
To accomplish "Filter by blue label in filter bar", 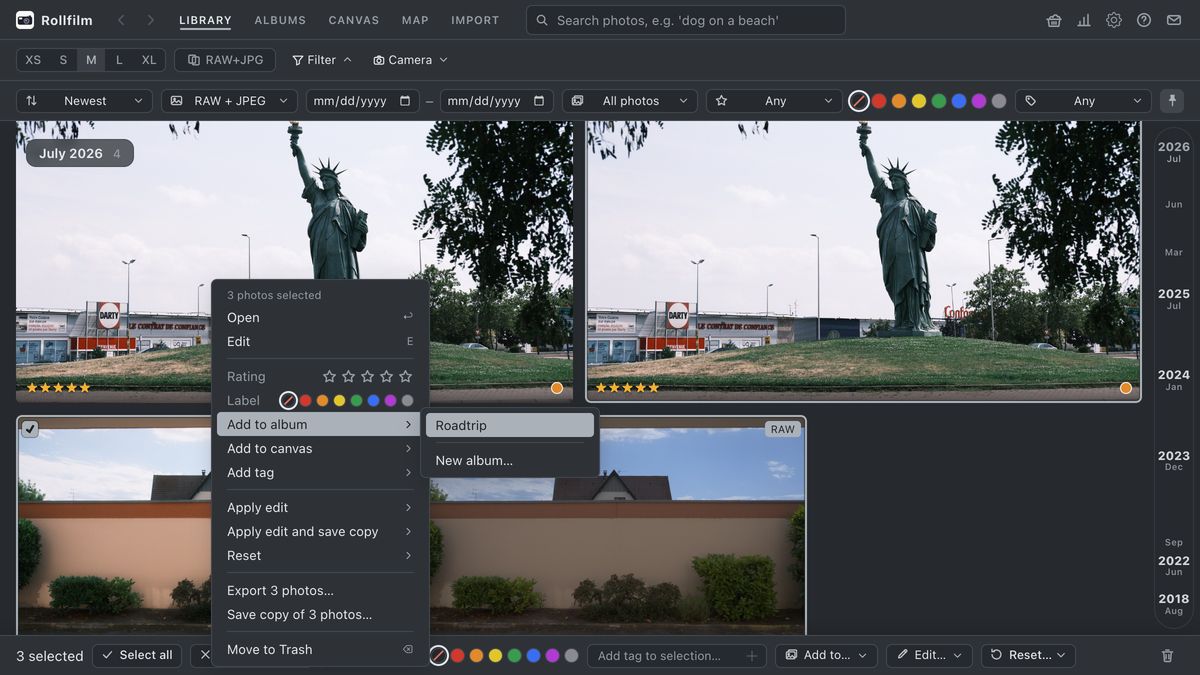I will tap(959, 101).
